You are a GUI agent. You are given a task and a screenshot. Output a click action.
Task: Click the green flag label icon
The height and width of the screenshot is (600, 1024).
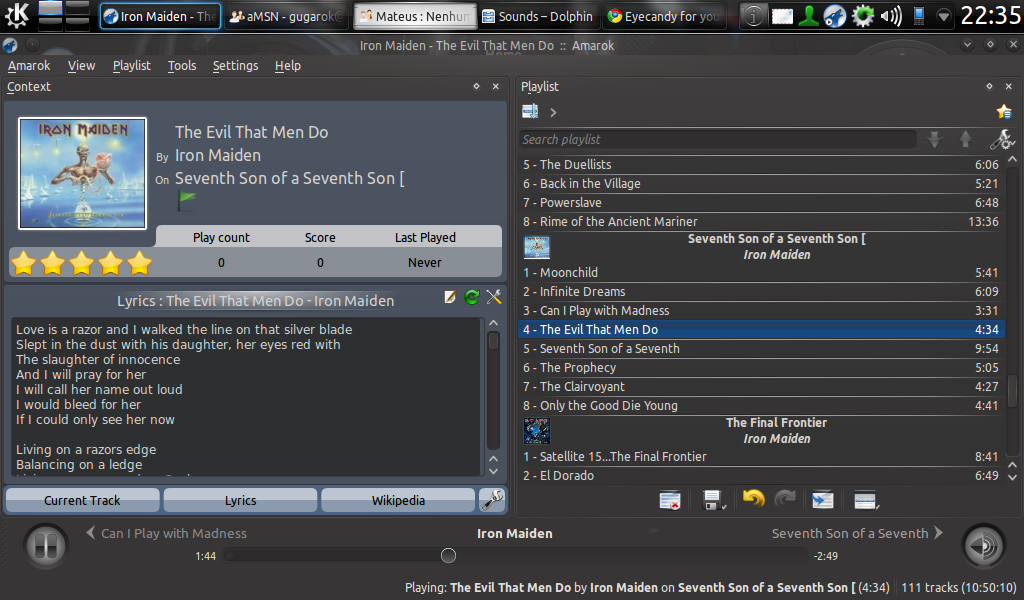click(x=187, y=200)
